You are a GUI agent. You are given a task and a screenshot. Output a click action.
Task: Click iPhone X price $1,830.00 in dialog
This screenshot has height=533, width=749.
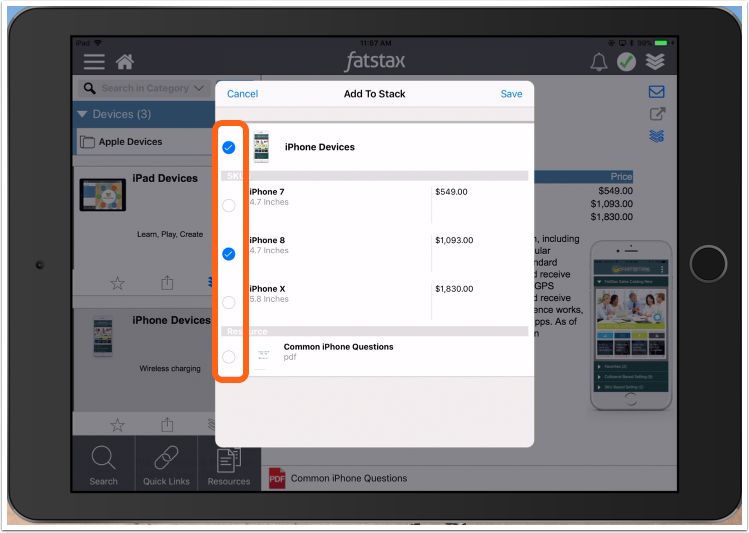(x=454, y=288)
